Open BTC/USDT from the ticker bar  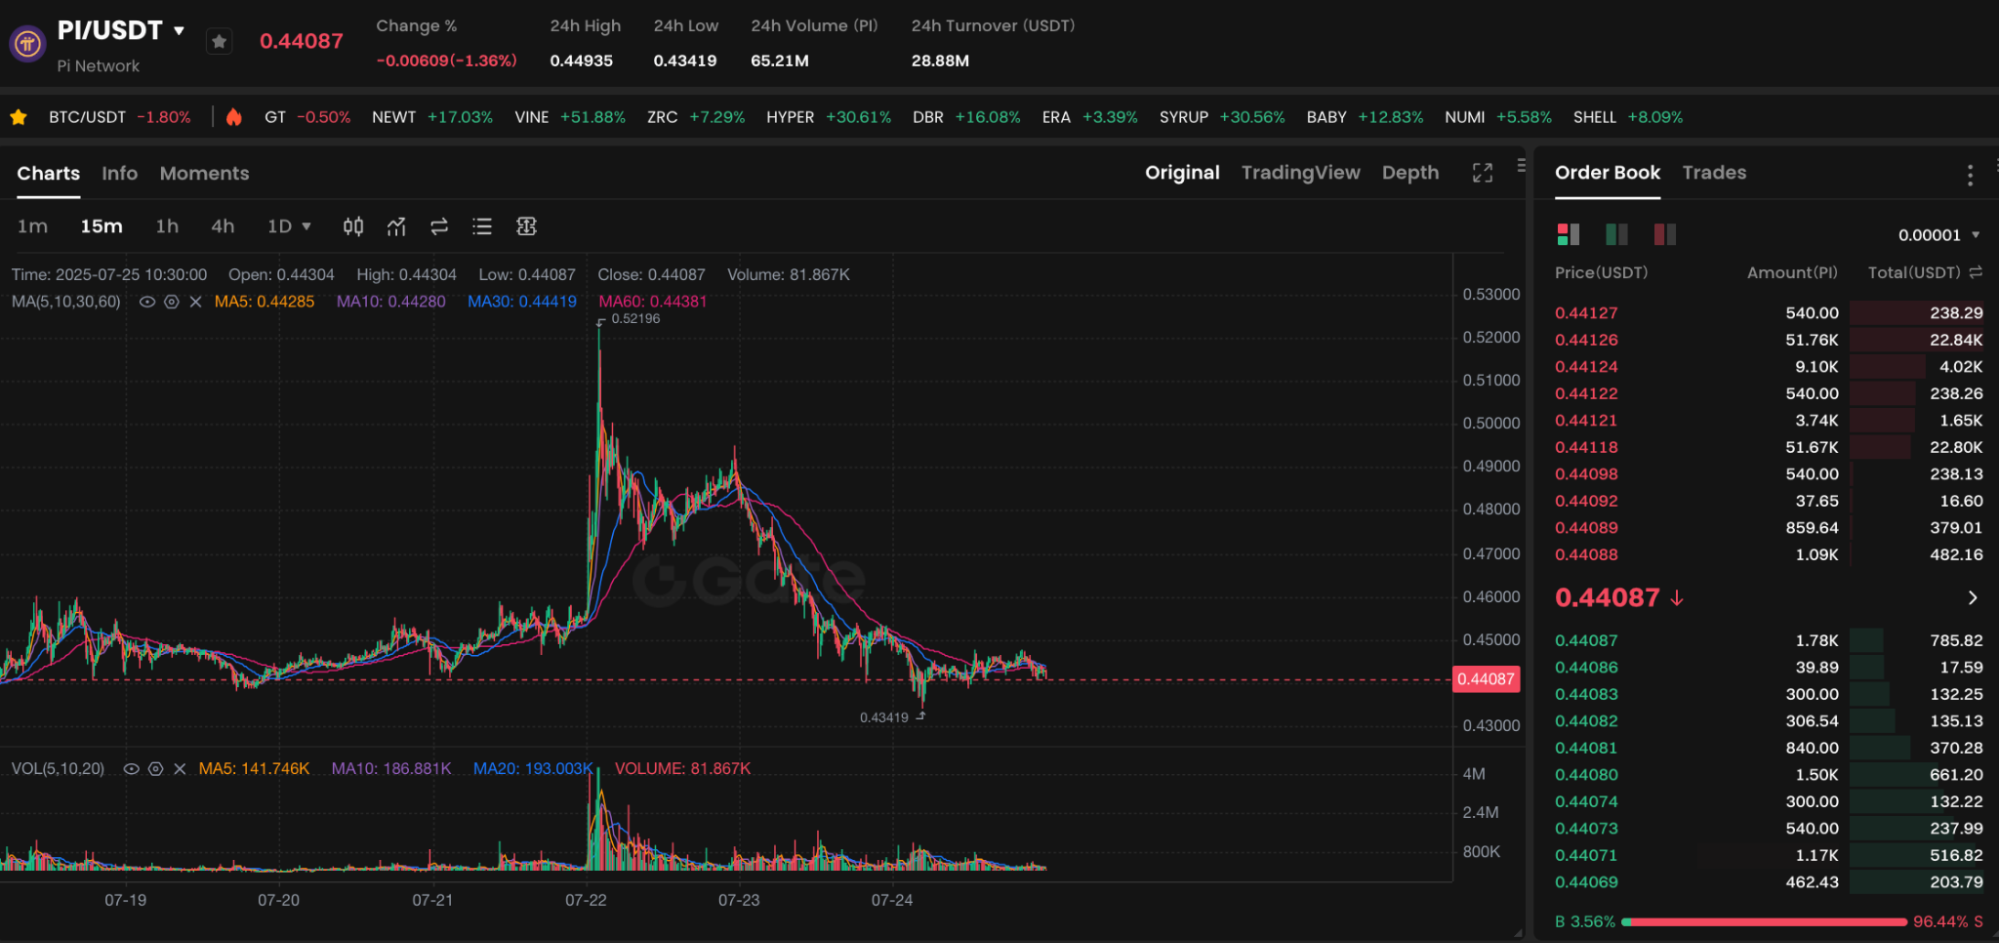(119, 117)
